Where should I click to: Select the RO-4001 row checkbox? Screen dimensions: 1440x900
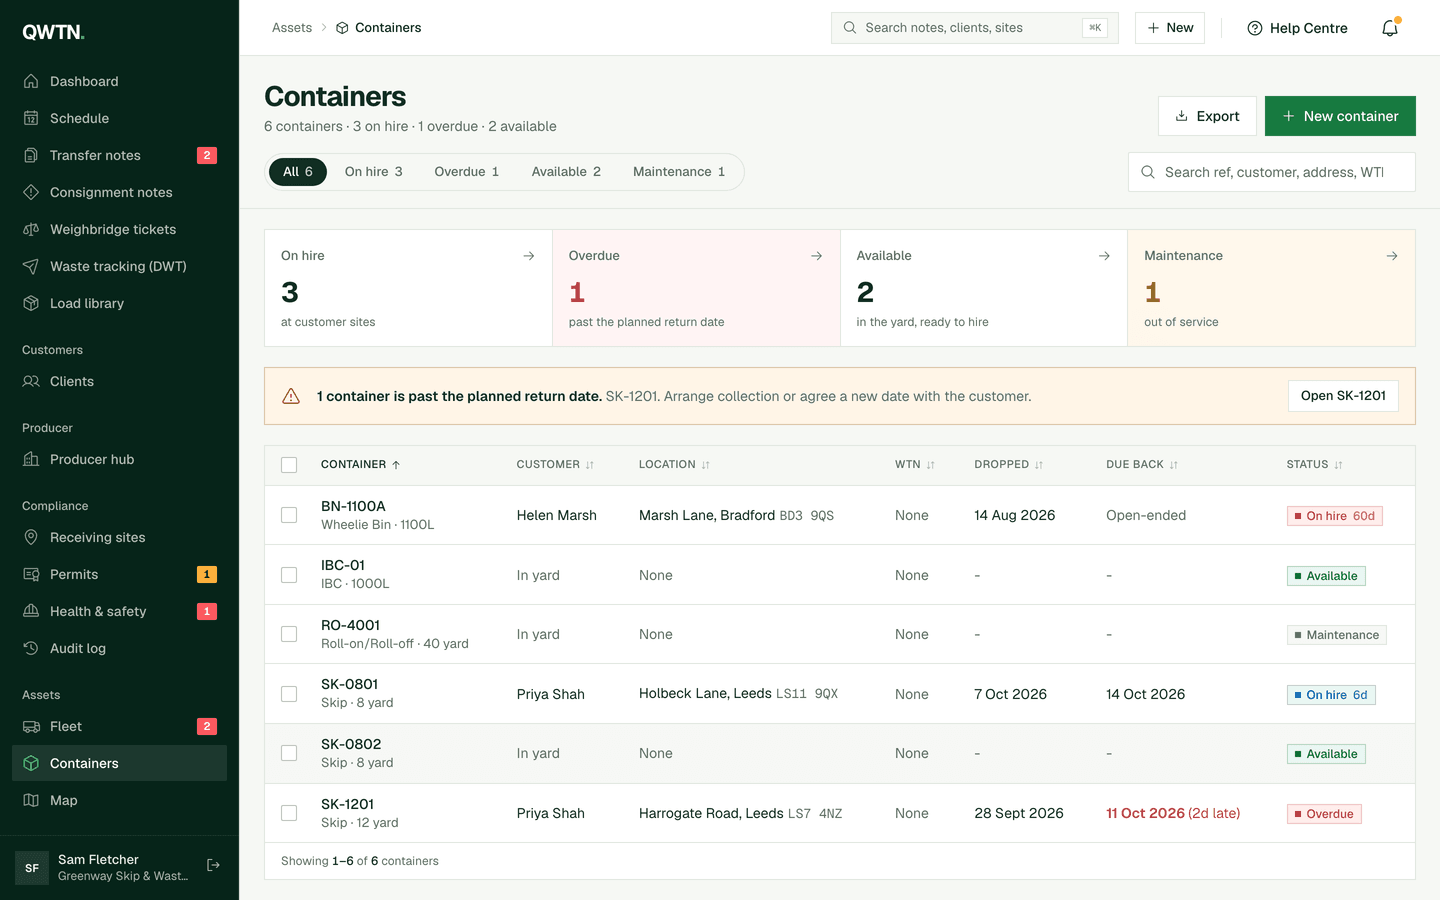[x=289, y=634]
